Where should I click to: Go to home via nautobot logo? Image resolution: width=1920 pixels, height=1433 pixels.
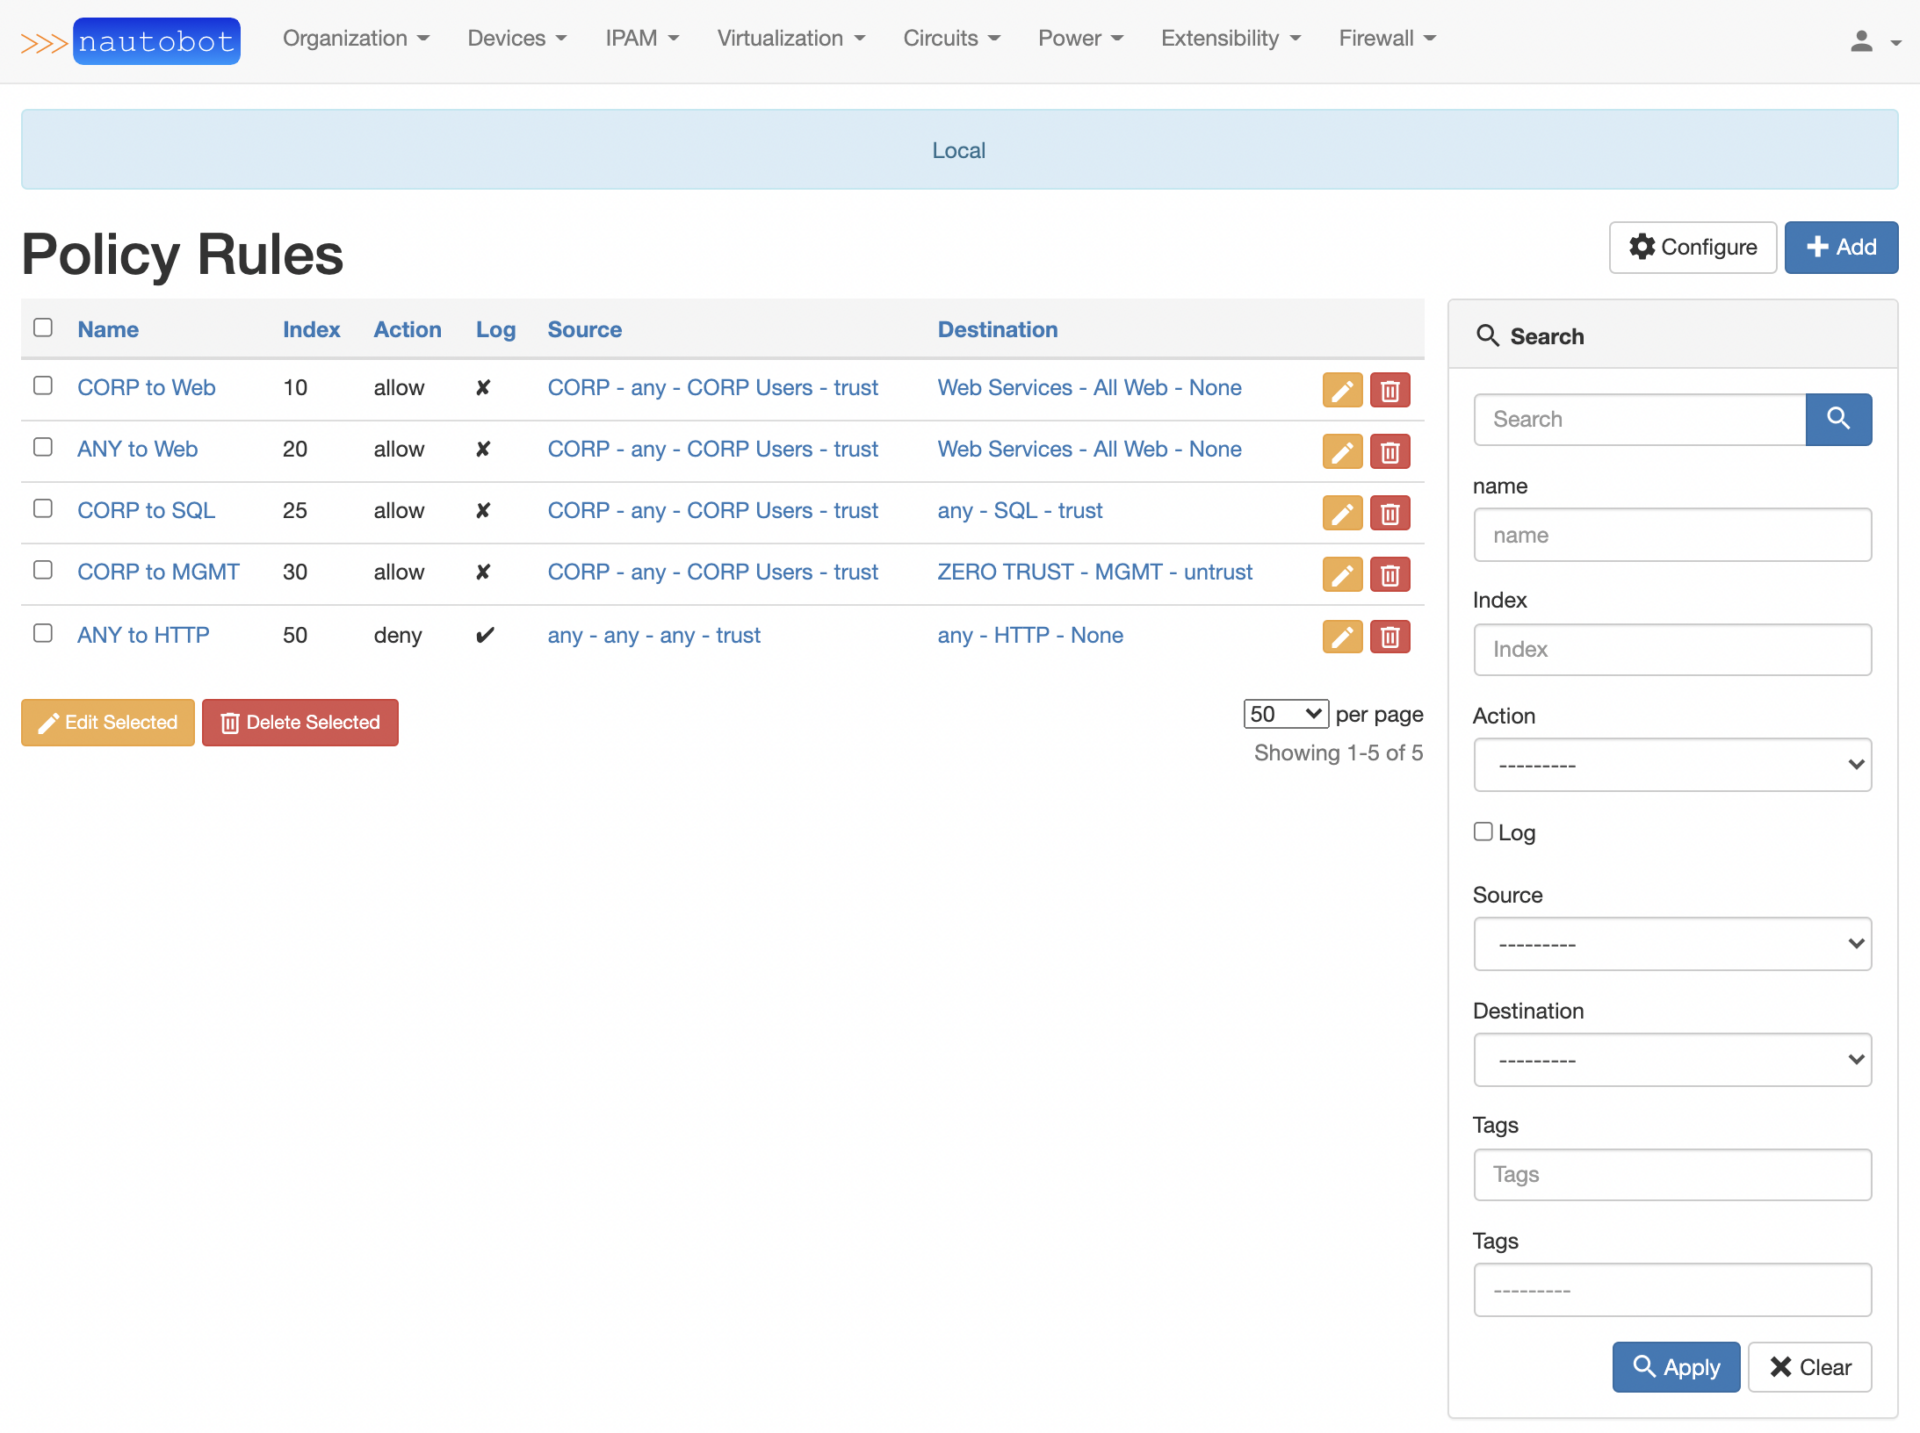pyautogui.click(x=131, y=41)
